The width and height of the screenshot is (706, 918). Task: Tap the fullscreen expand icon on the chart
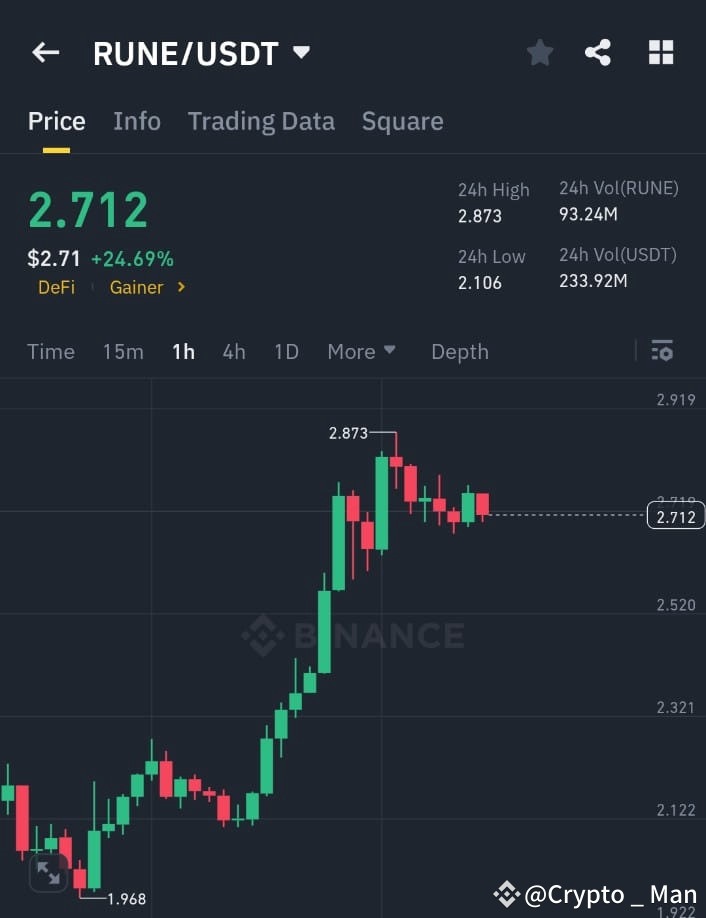48,872
